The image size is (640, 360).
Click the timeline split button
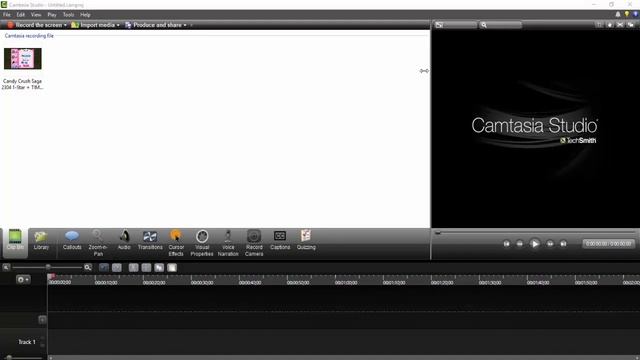tap(146, 268)
